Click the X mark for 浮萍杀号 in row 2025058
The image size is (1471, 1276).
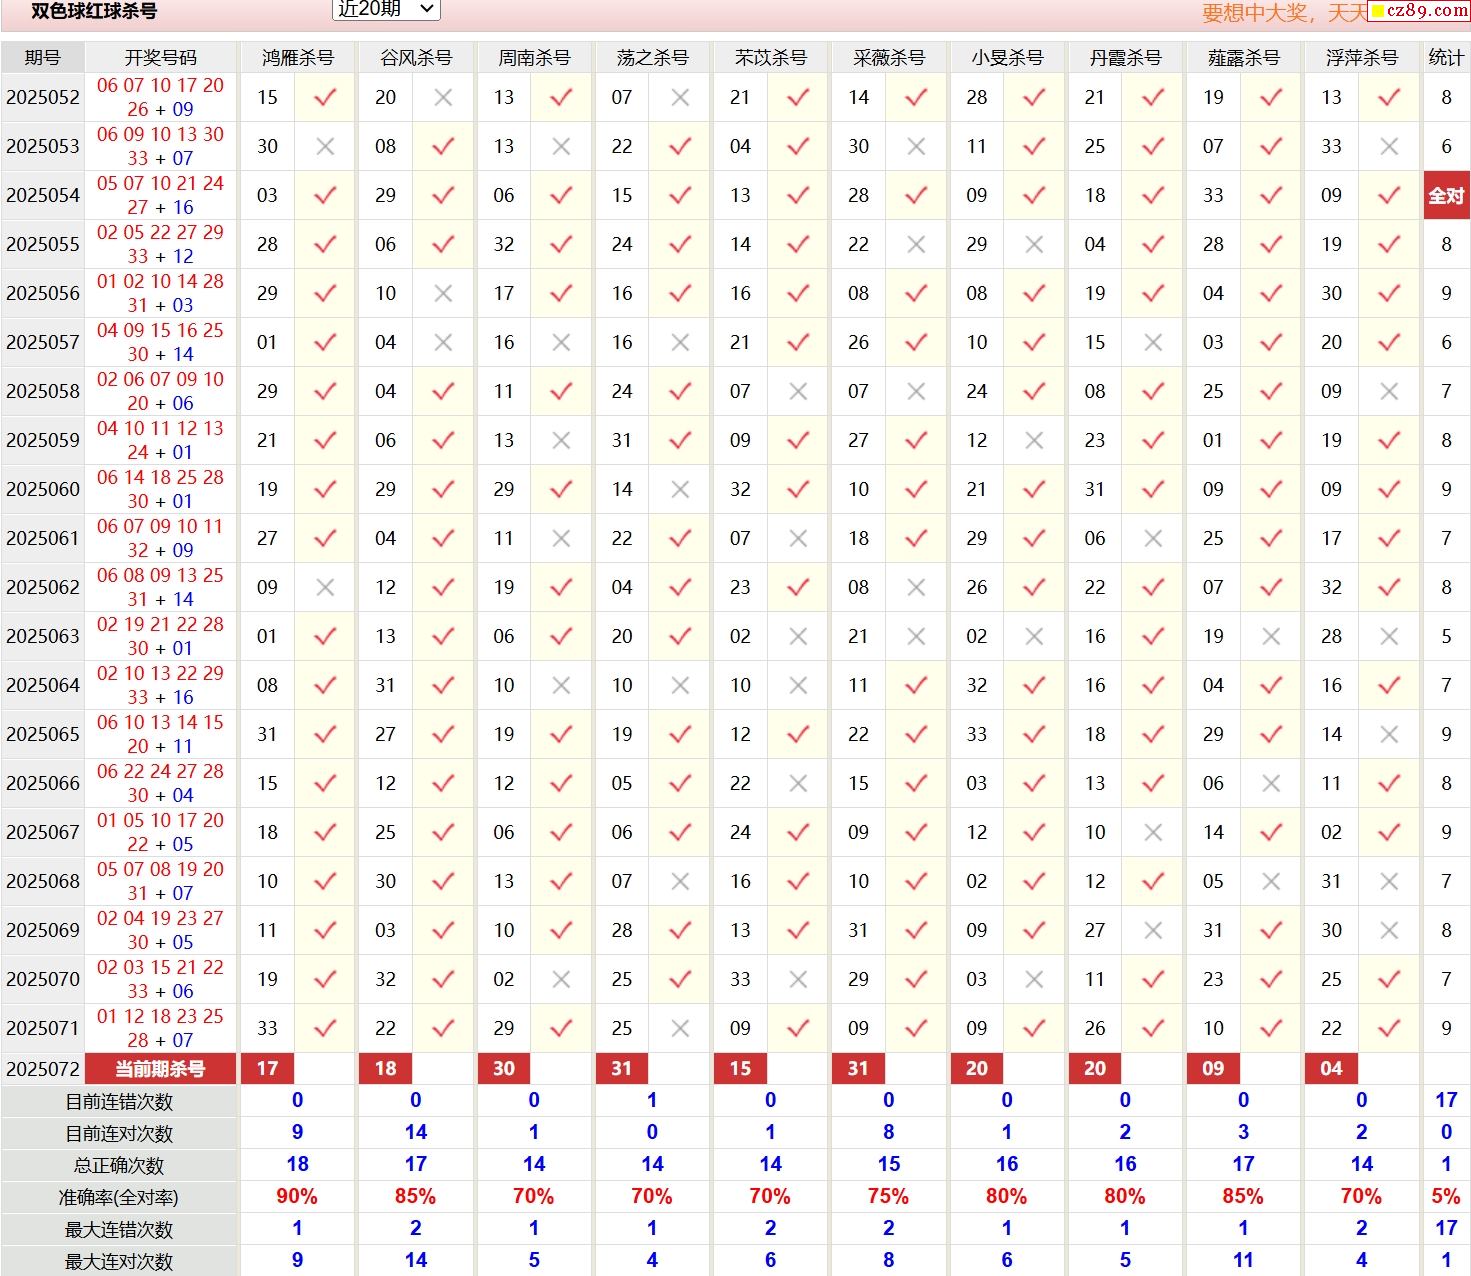[1389, 391]
